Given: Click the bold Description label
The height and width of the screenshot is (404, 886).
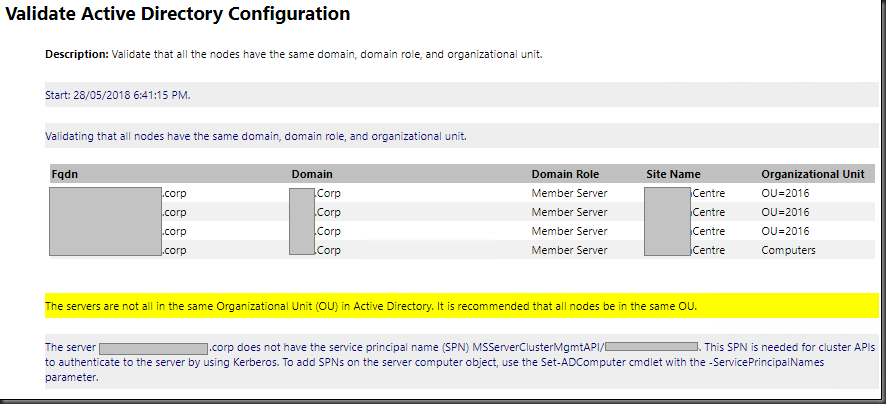Looking at the screenshot, I should [77, 54].
